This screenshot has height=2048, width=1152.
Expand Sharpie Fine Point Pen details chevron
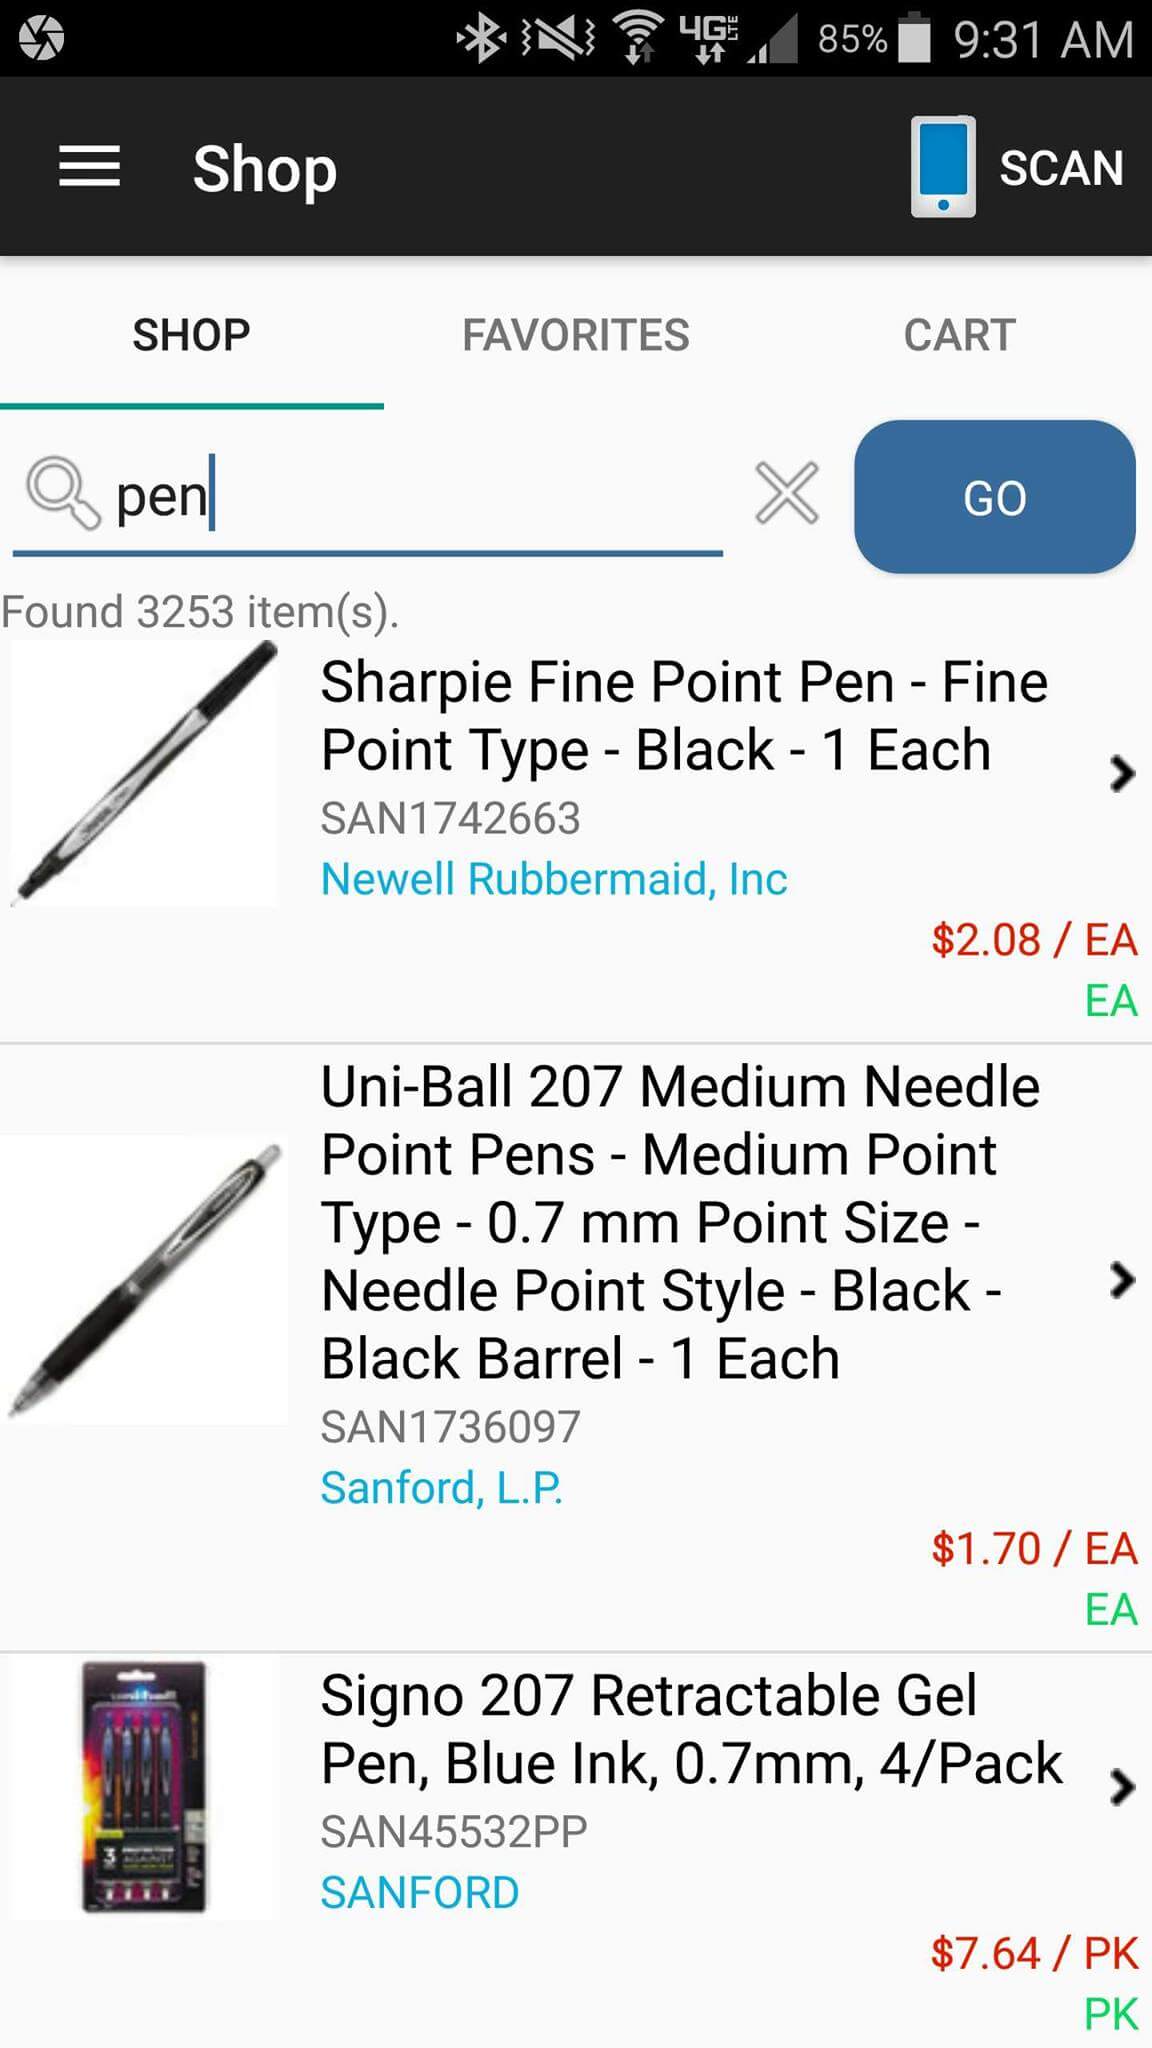[1122, 773]
